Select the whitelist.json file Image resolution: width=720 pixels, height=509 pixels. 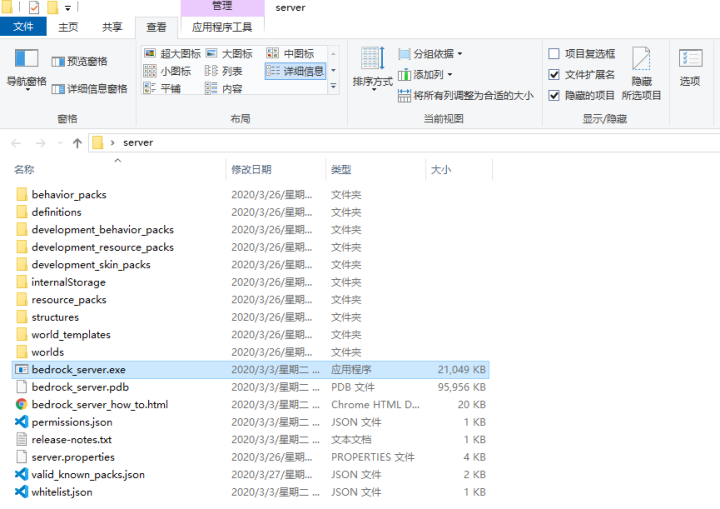point(251,492)
